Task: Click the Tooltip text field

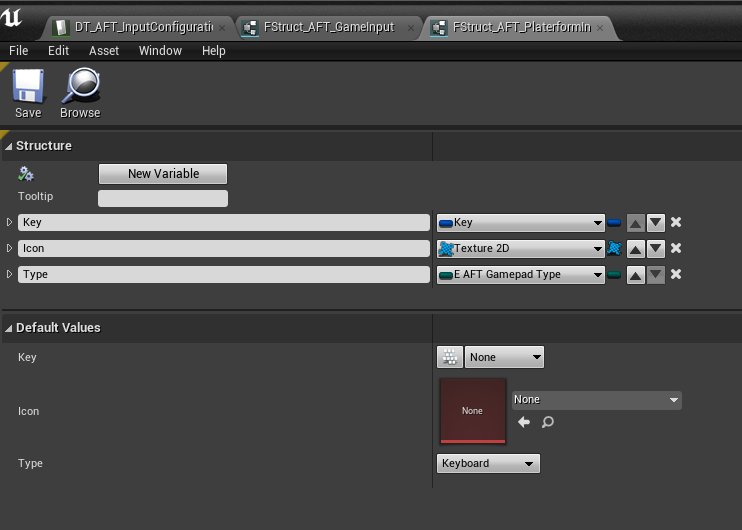Action: (163, 198)
